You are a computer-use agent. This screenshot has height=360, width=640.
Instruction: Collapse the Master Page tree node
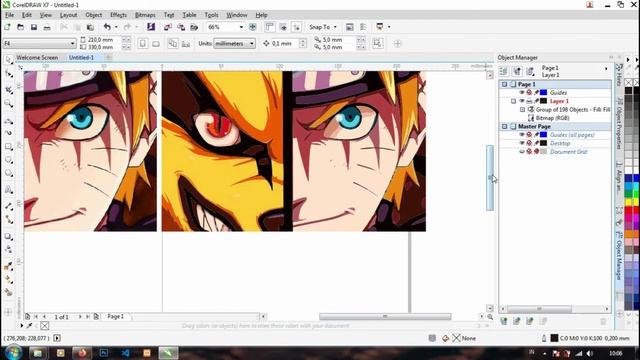[504, 126]
